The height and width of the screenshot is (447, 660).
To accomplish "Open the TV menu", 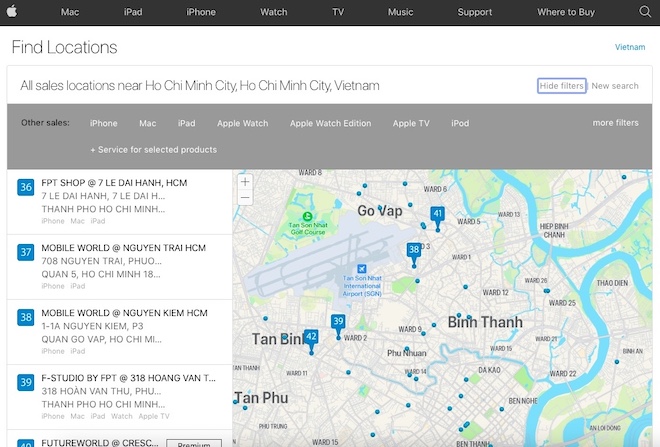I will 338,12.
